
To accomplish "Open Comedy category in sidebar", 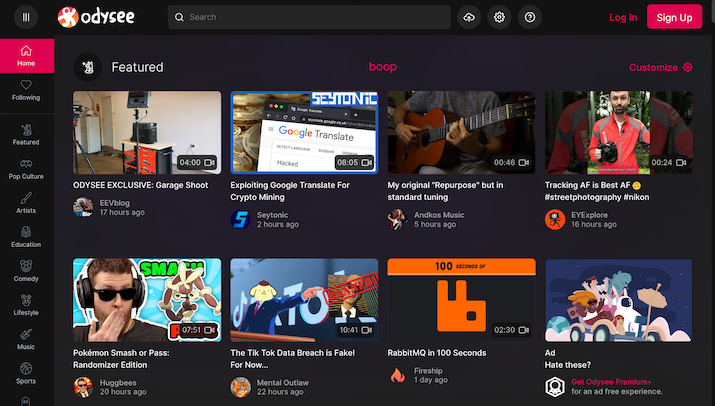I will [26, 271].
